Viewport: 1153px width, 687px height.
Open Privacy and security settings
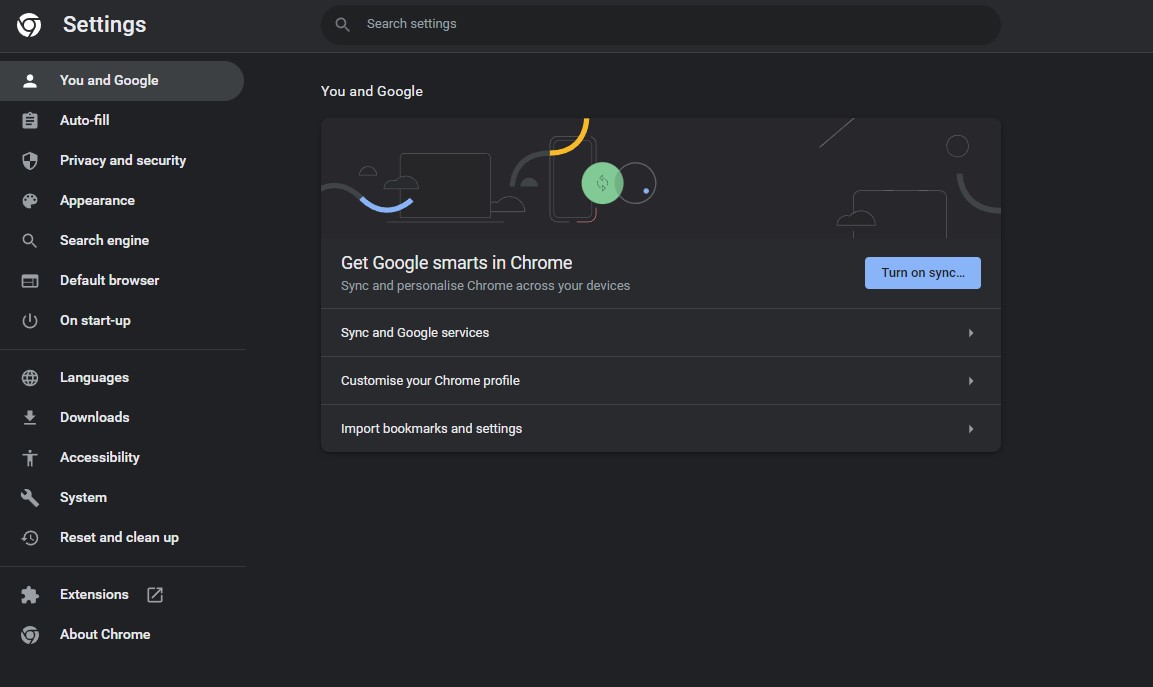pos(122,160)
